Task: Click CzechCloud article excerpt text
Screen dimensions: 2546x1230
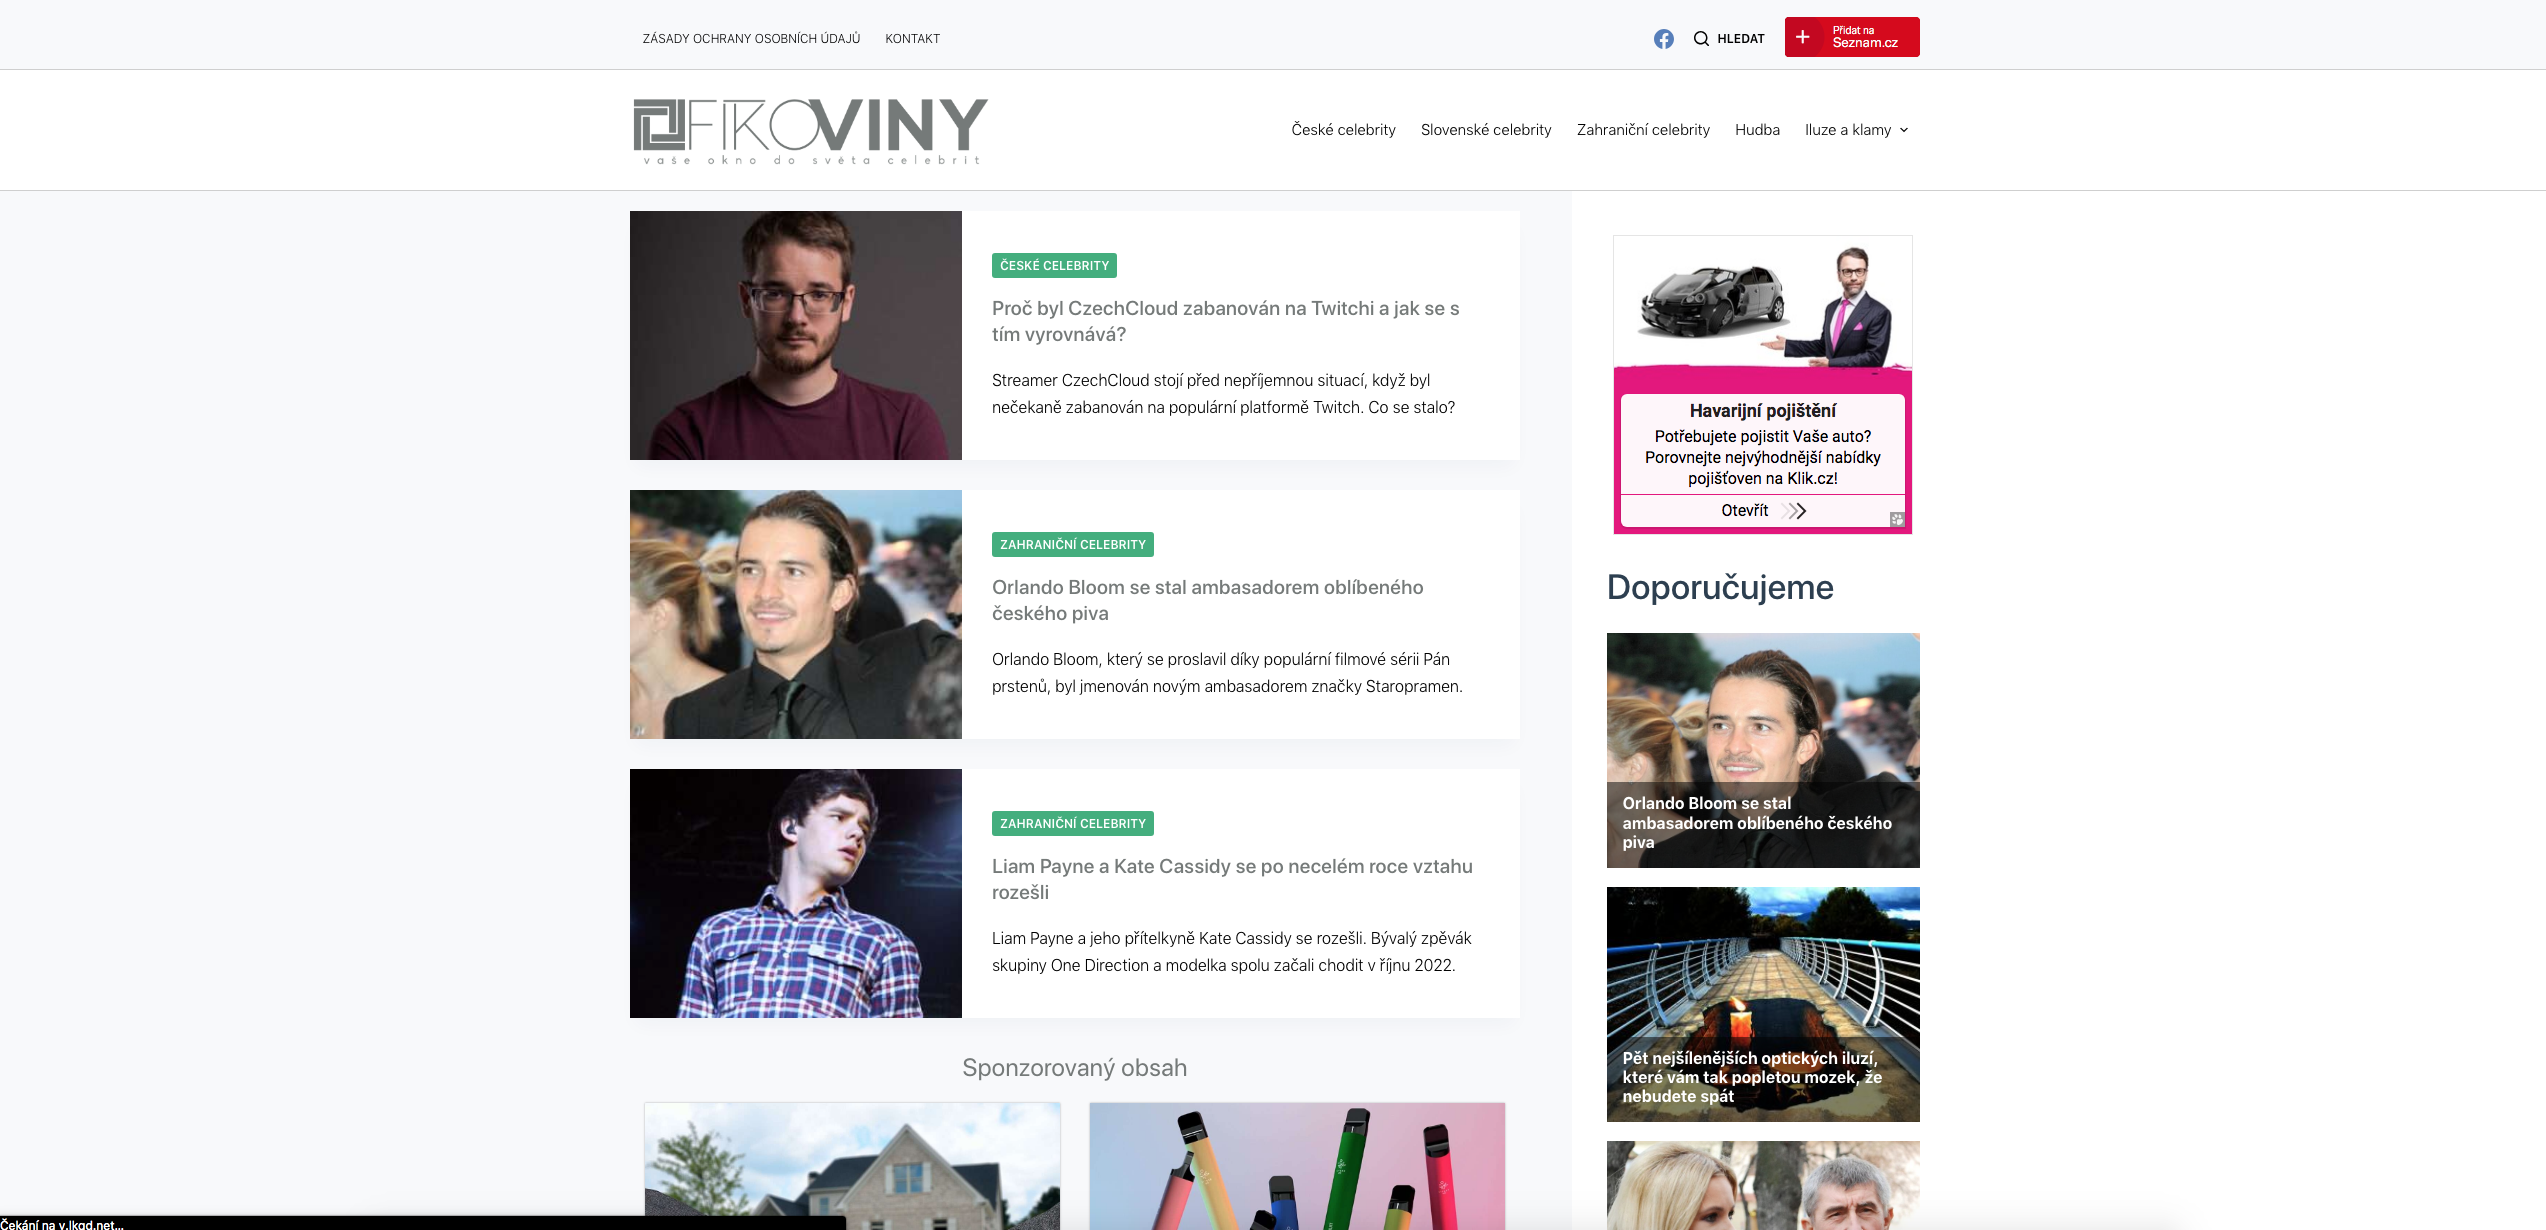Action: coord(1223,394)
